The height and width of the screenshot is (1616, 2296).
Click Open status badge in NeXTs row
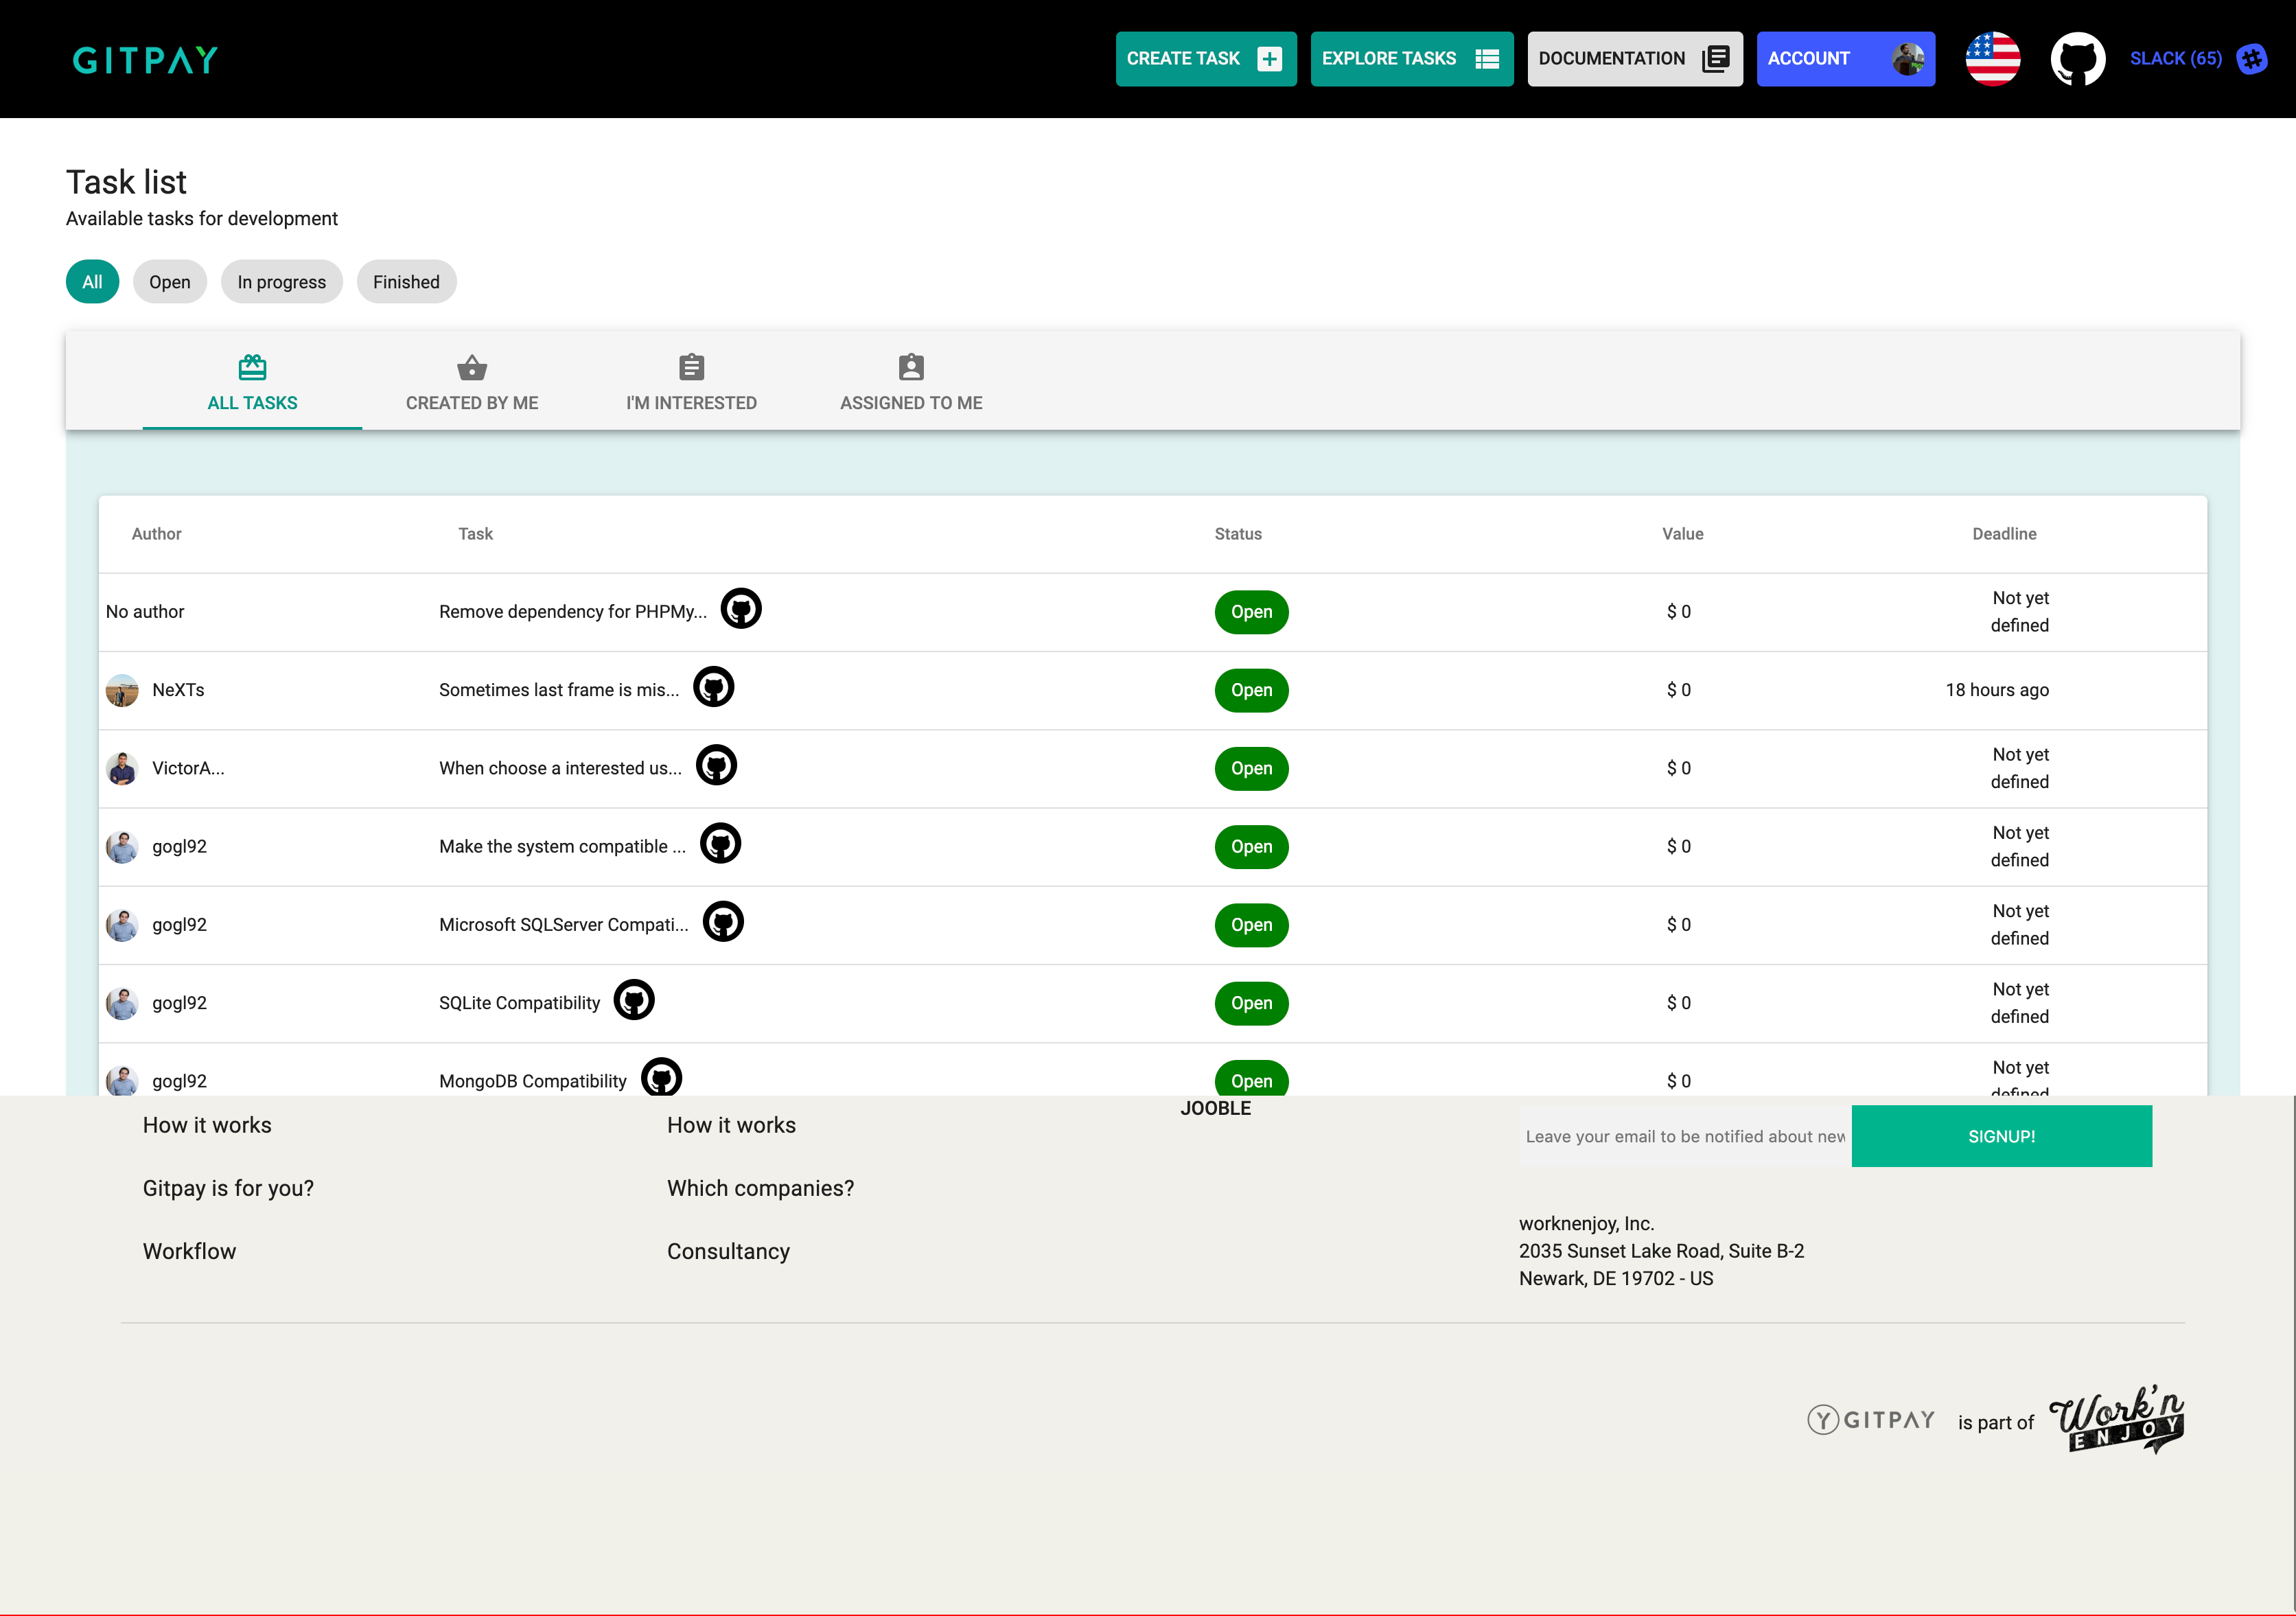1251,690
